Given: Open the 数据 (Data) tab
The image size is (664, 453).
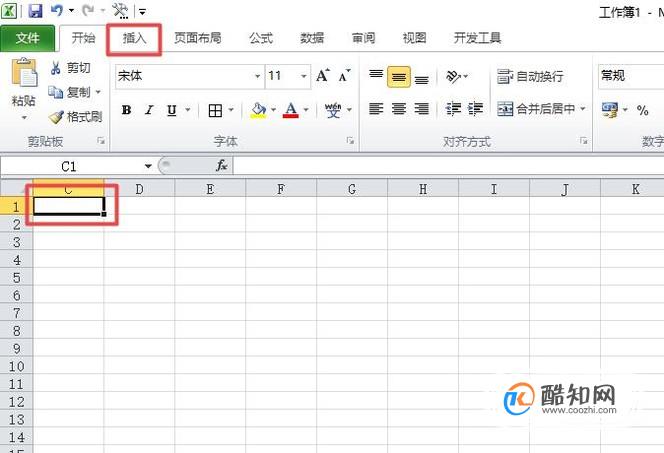Looking at the screenshot, I should click(x=312, y=38).
